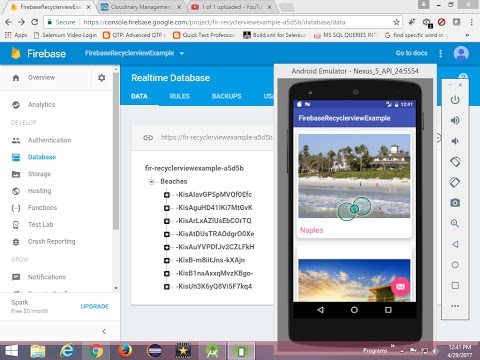Click the emulator sidebar back triangle icon
Viewport: 480px width, 360px height.
click(x=455, y=244)
